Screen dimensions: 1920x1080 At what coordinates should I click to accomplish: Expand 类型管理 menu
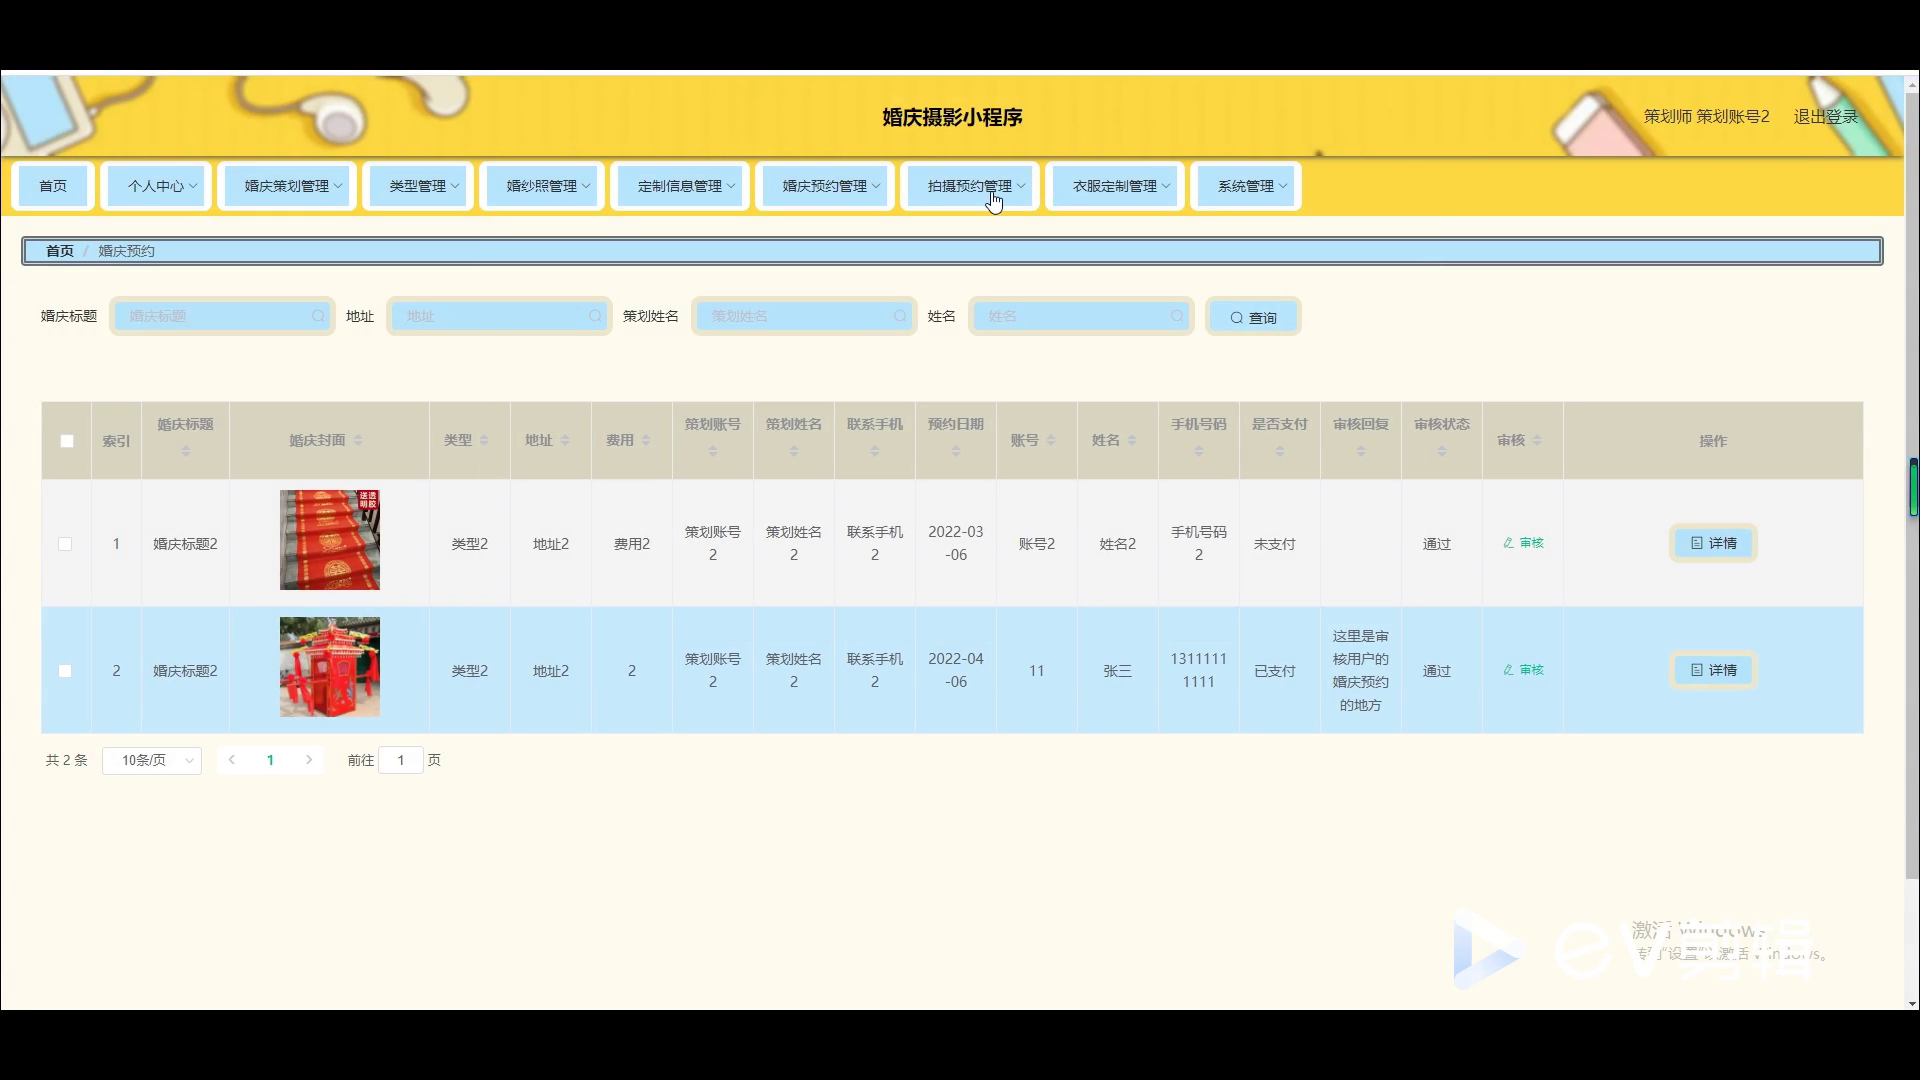(x=418, y=186)
